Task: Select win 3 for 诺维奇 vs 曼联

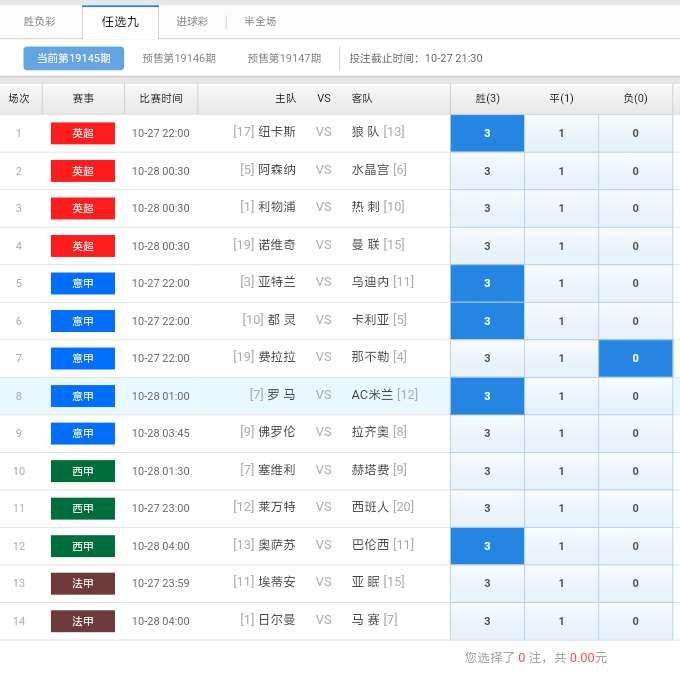Action: point(487,246)
